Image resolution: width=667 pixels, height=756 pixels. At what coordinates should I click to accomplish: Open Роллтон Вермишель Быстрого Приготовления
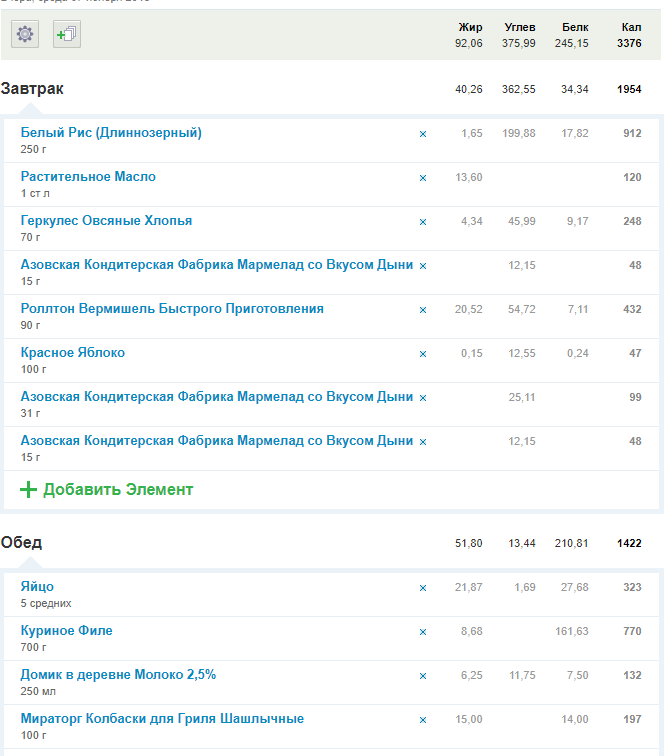tap(172, 309)
